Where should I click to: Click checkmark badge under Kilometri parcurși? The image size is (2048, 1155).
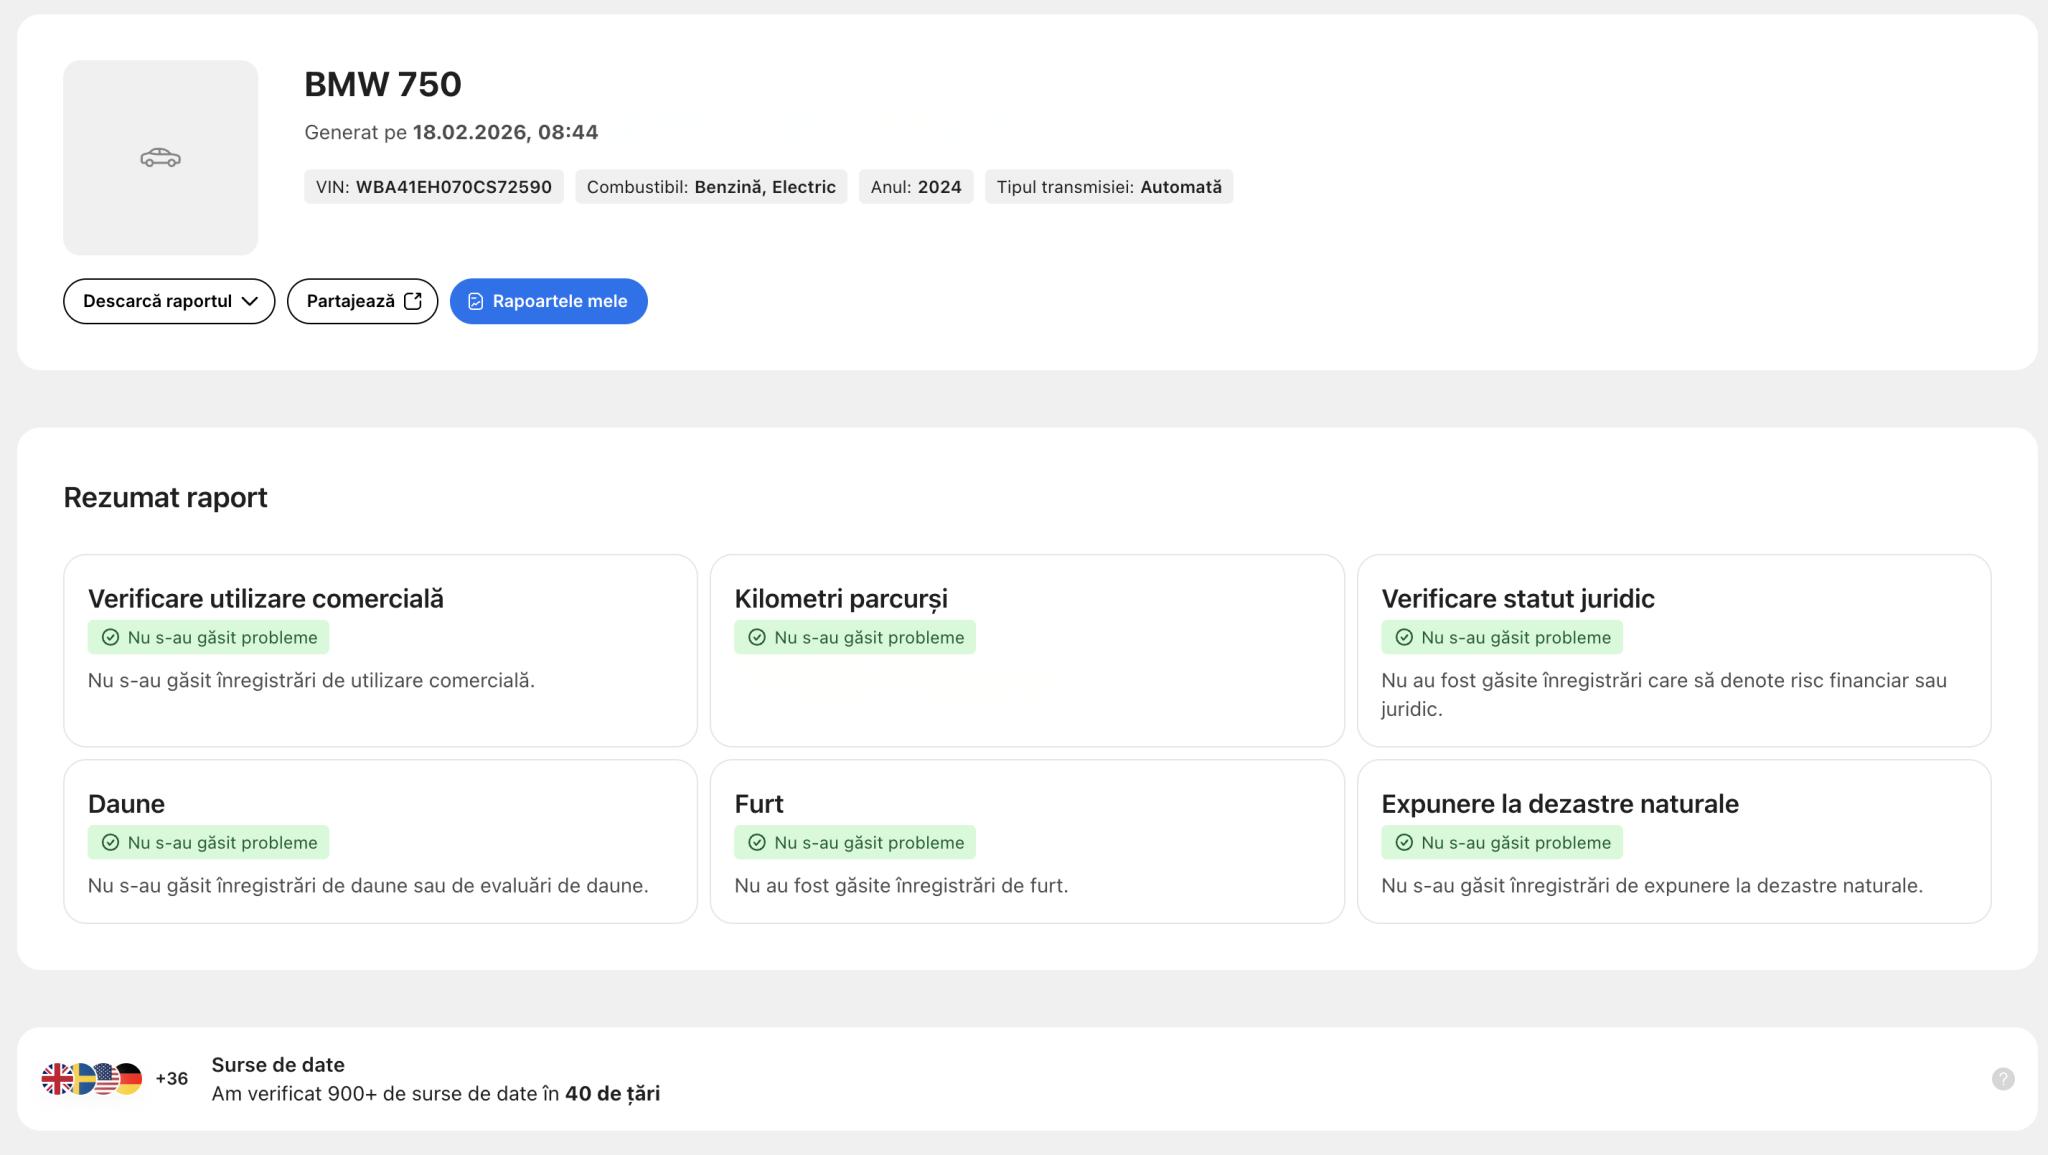tap(854, 637)
